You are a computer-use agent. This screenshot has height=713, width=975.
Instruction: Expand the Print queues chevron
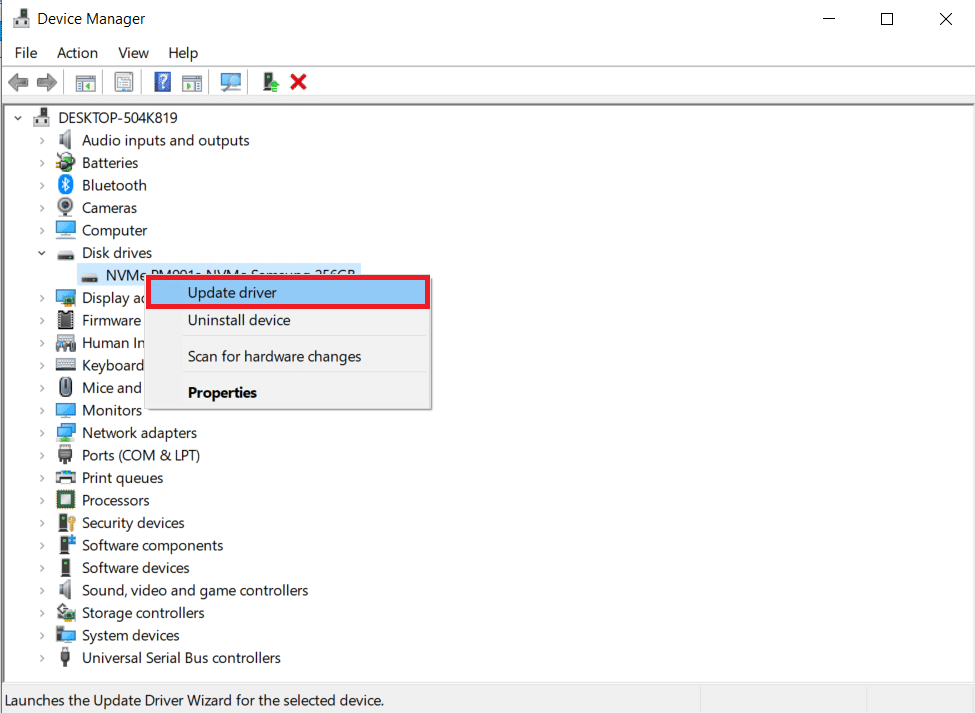tap(42, 478)
